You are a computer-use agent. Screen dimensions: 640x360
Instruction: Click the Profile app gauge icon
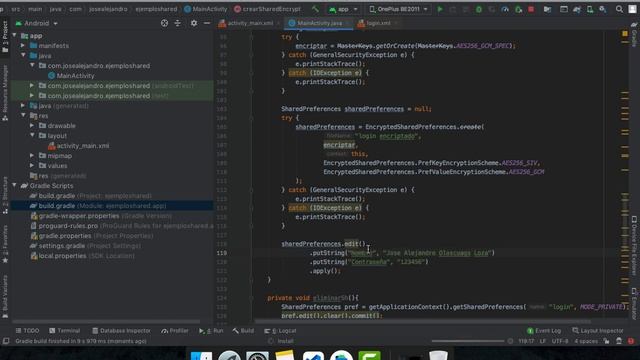pyautogui.click(x=505, y=9)
